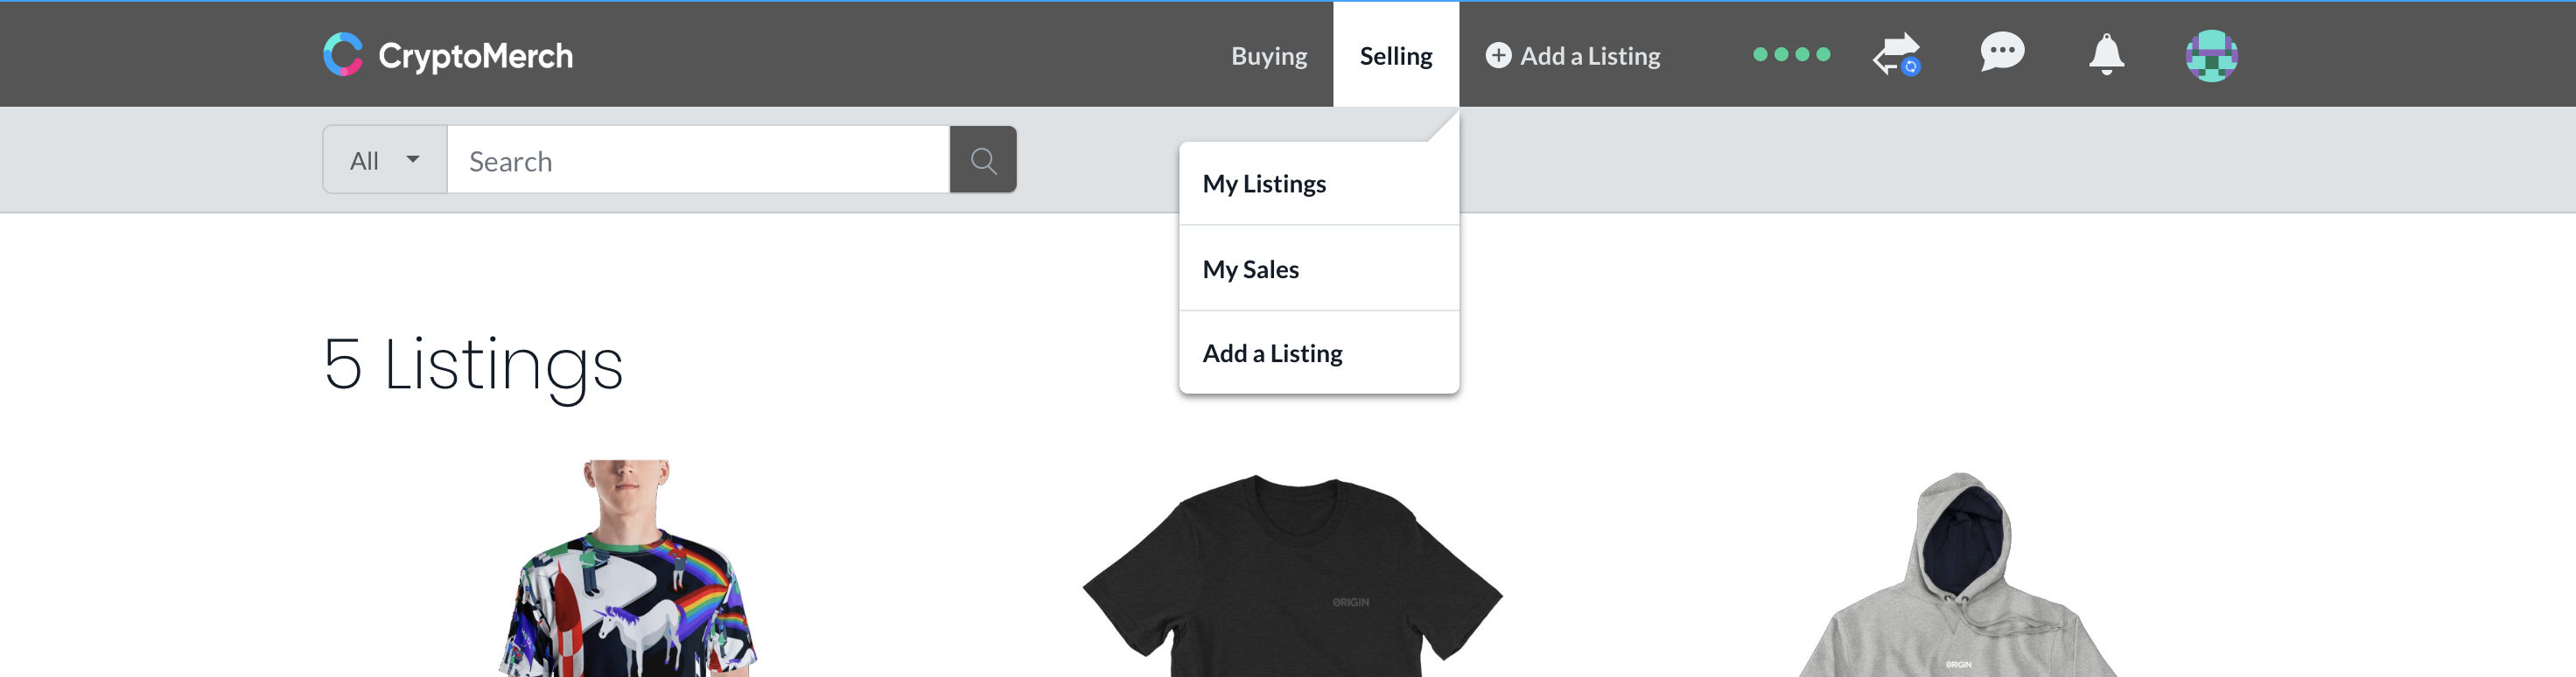The height and width of the screenshot is (677, 2576).
Task: Click the plus icon beside Add a Listing
Action: click(x=1498, y=55)
